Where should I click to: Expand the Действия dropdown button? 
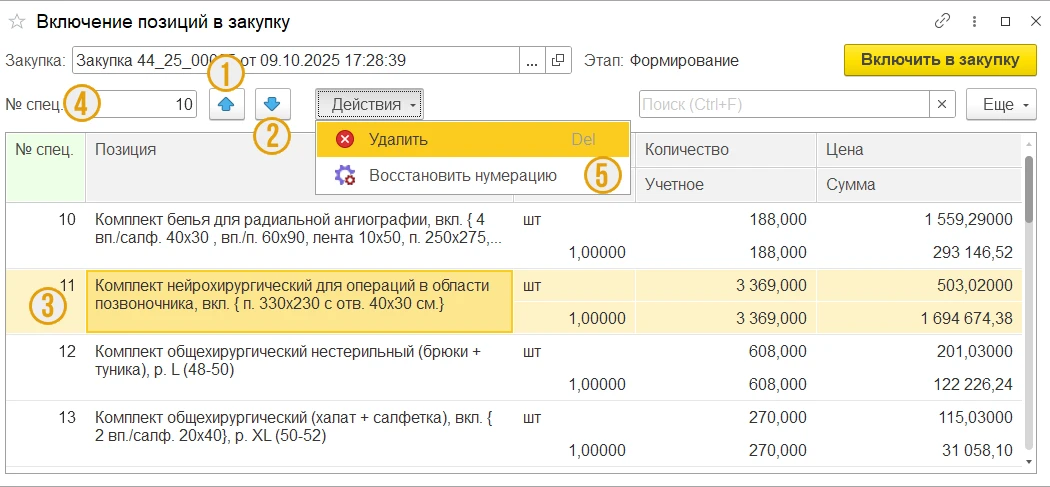click(370, 105)
